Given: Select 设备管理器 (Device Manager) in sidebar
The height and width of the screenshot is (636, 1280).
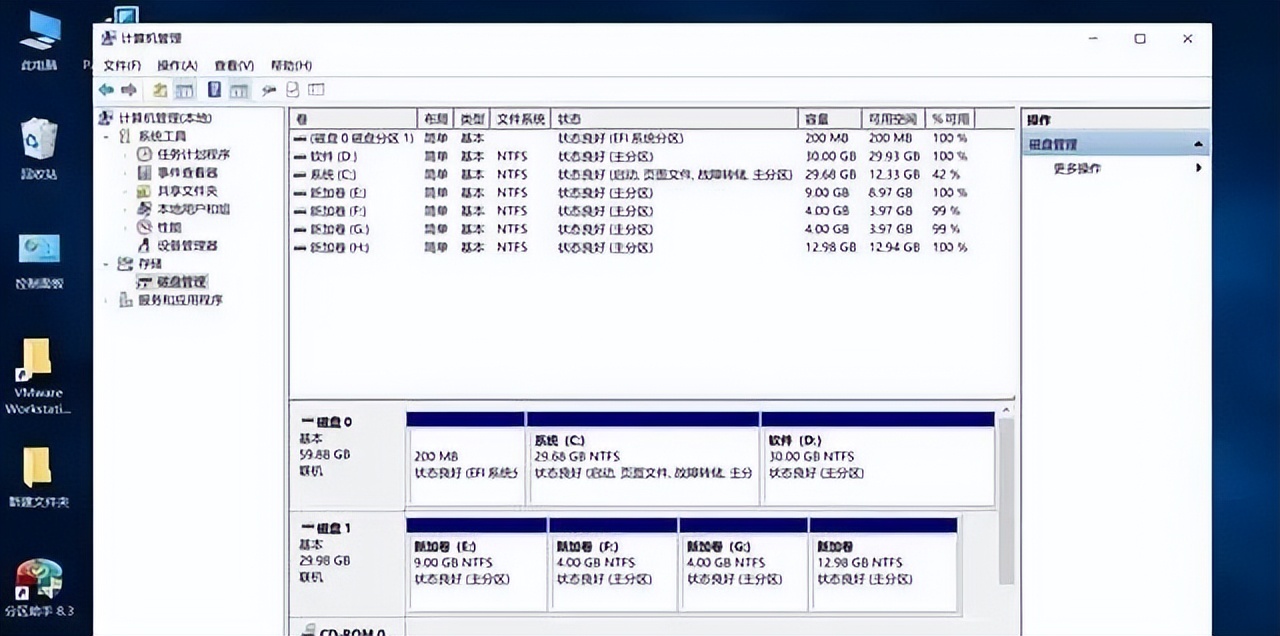Looking at the screenshot, I should (187, 245).
